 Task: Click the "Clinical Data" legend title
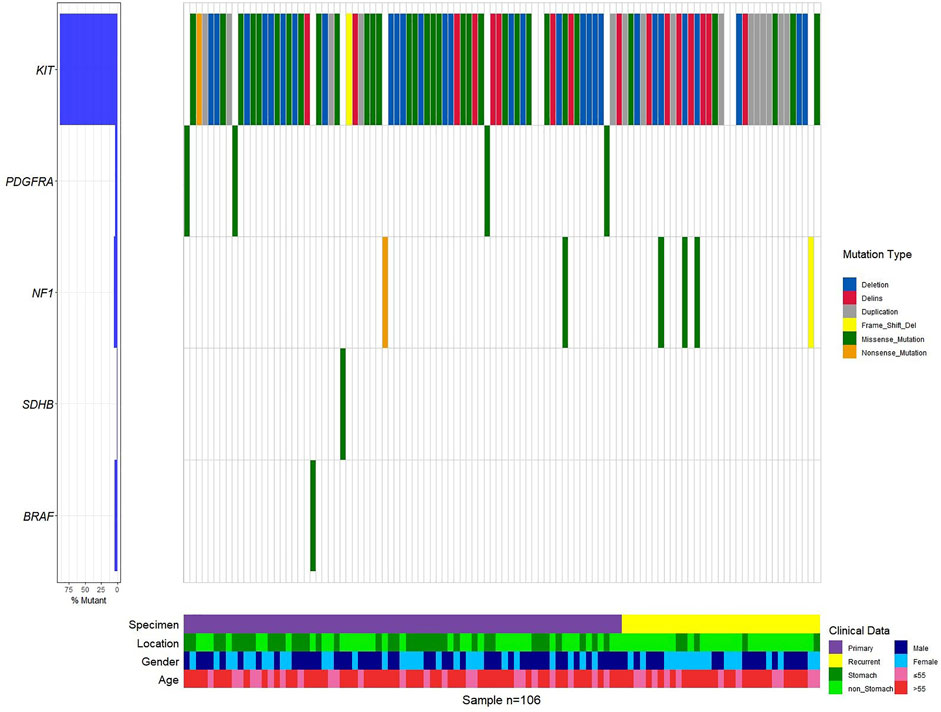coord(859,630)
